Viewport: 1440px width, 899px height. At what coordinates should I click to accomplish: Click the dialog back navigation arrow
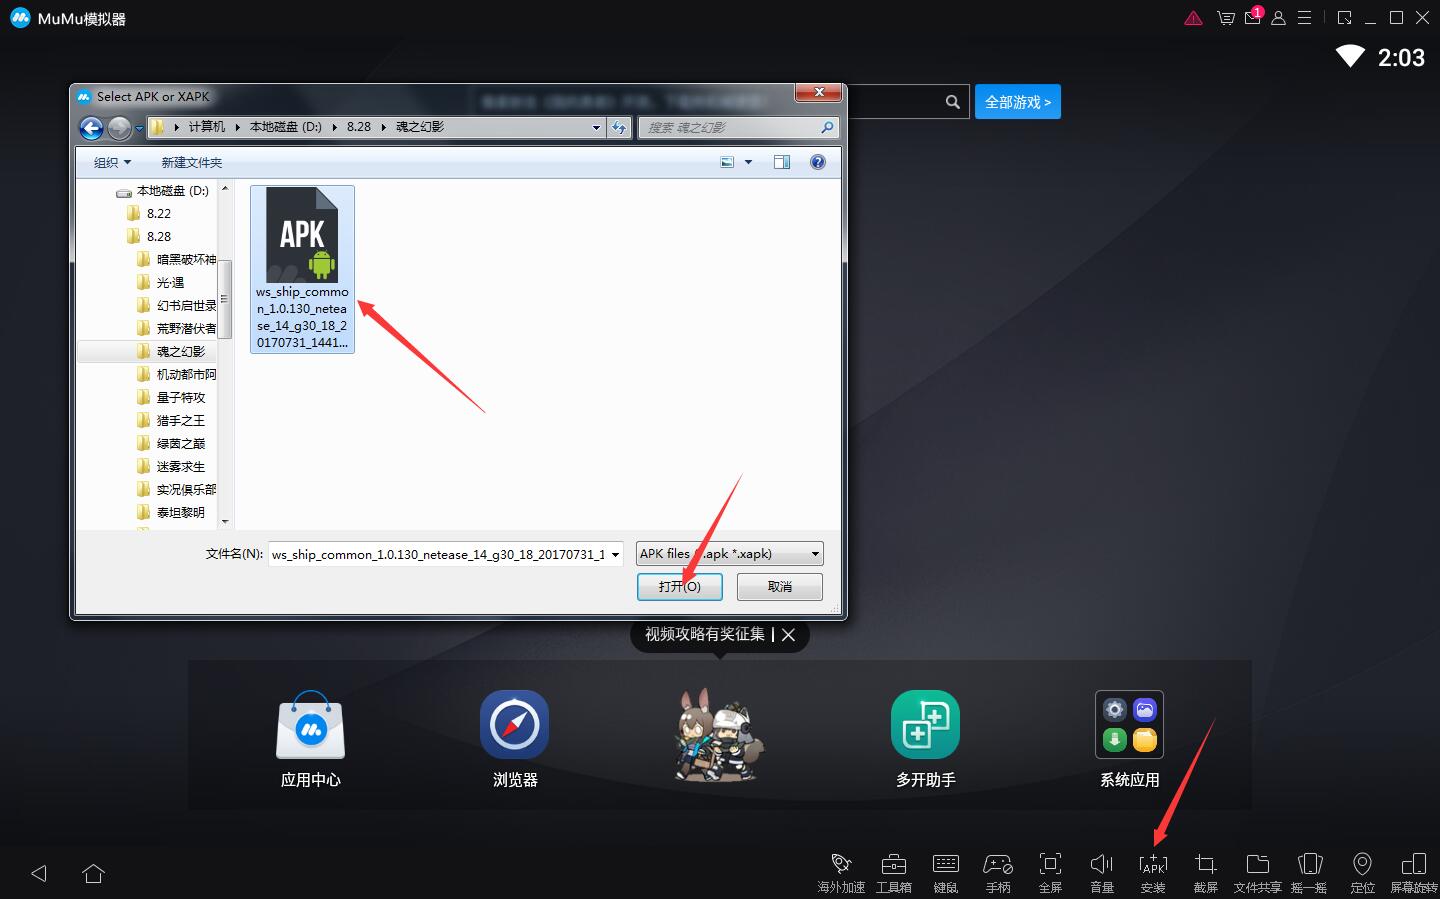(x=91, y=128)
